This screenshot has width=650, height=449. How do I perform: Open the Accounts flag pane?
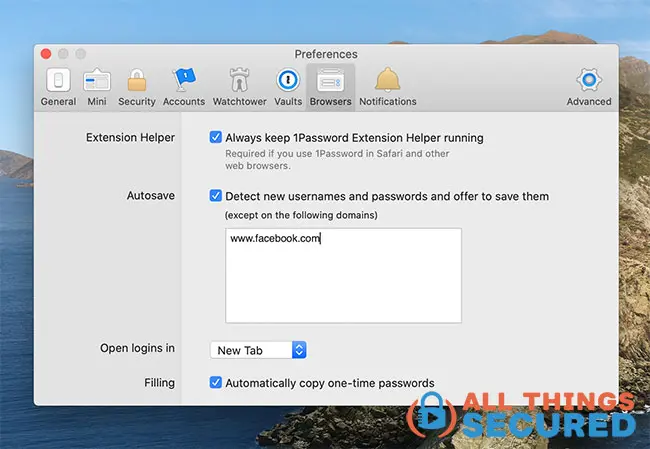(184, 87)
